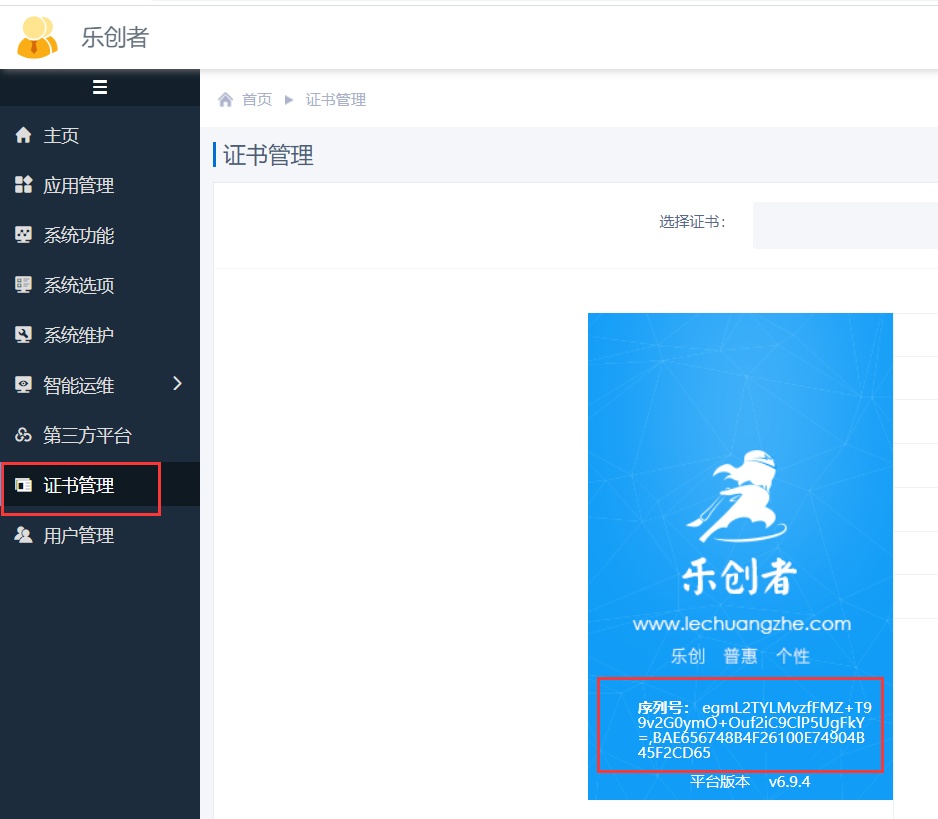Viewport: 938px width, 819px height.
Task: Click the 用户管理 users icon
Action: (24, 535)
